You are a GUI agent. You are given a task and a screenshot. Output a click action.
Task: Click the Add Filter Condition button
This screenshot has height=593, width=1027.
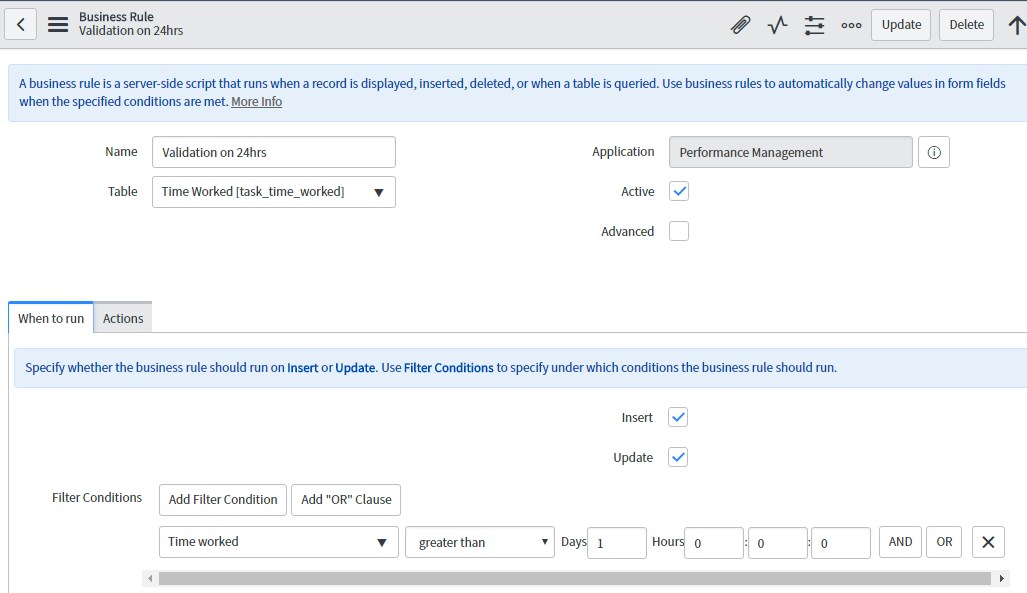[x=223, y=499]
